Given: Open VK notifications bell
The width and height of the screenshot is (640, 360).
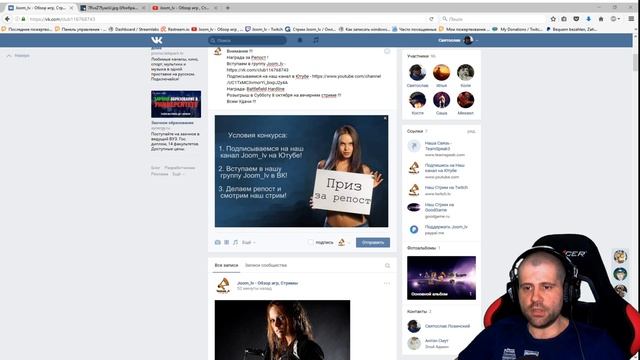Looking at the screenshot, I should pyautogui.click(x=300, y=40).
